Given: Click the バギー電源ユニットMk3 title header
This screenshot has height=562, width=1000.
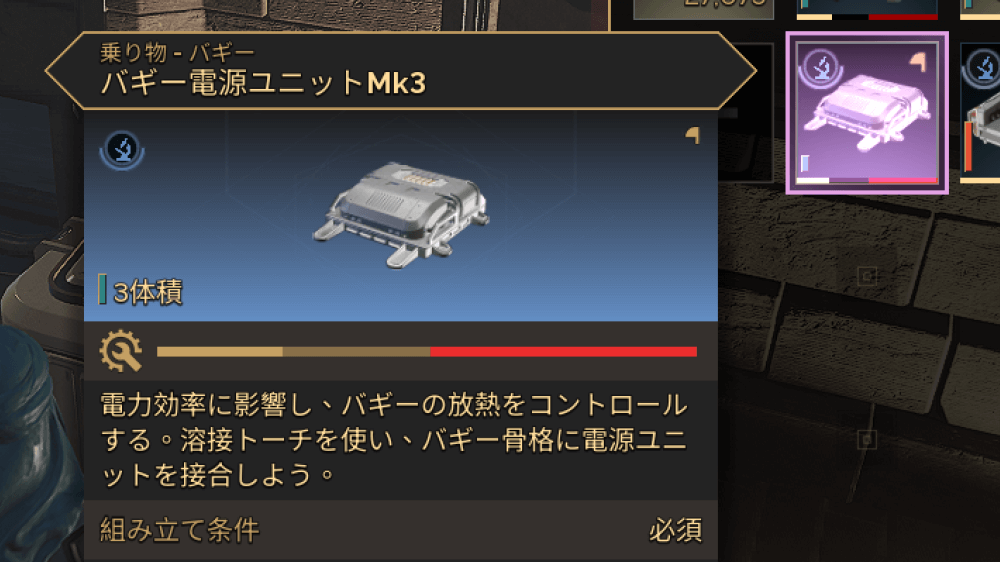Looking at the screenshot, I should click(263, 84).
